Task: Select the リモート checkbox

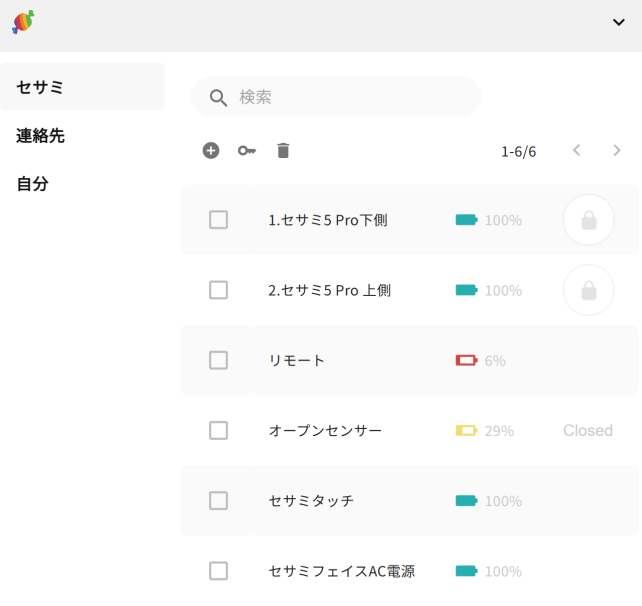Action: coord(218,360)
